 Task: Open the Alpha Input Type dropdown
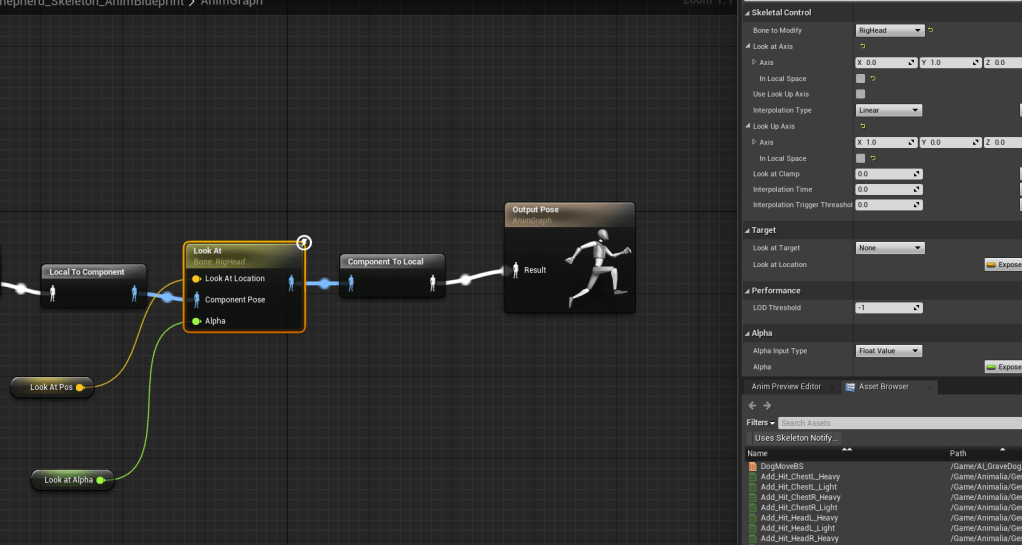889,351
